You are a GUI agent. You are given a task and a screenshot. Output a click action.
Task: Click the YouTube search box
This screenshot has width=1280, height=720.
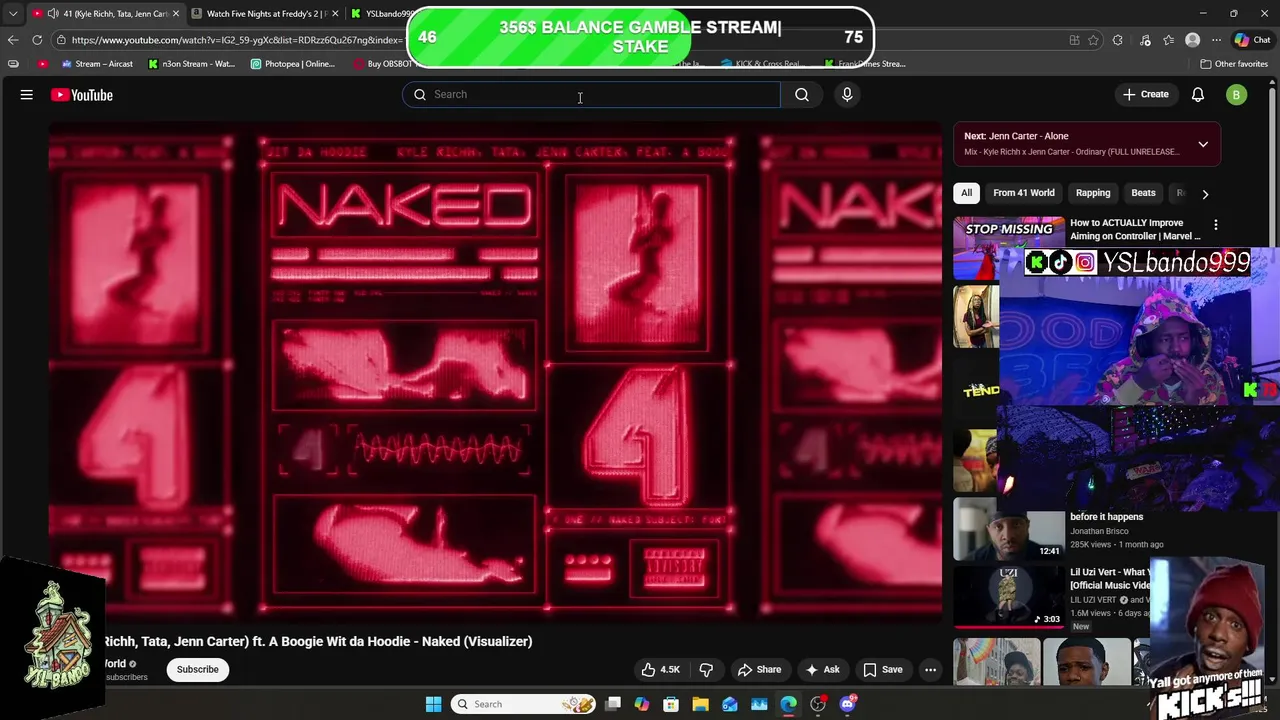(x=591, y=94)
